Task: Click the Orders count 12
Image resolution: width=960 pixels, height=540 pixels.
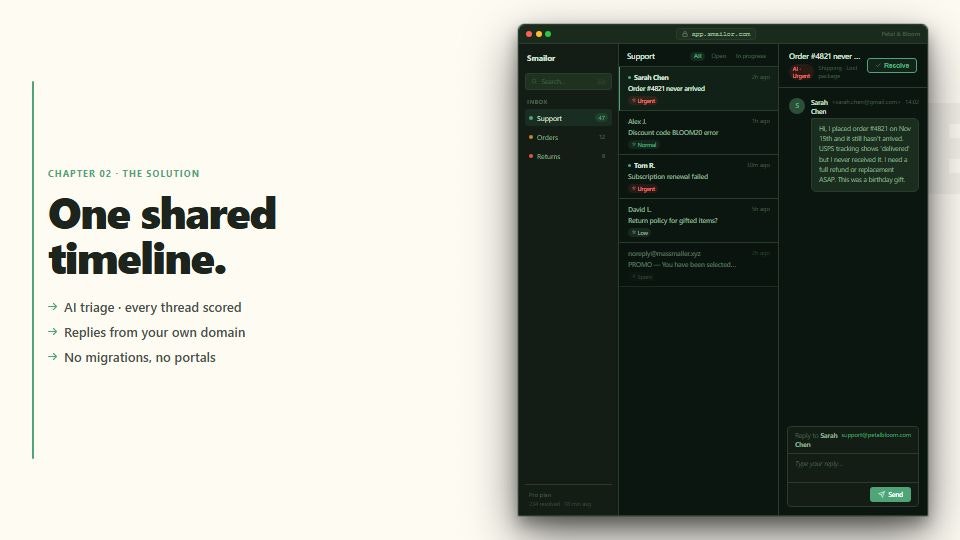Action: tap(602, 137)
